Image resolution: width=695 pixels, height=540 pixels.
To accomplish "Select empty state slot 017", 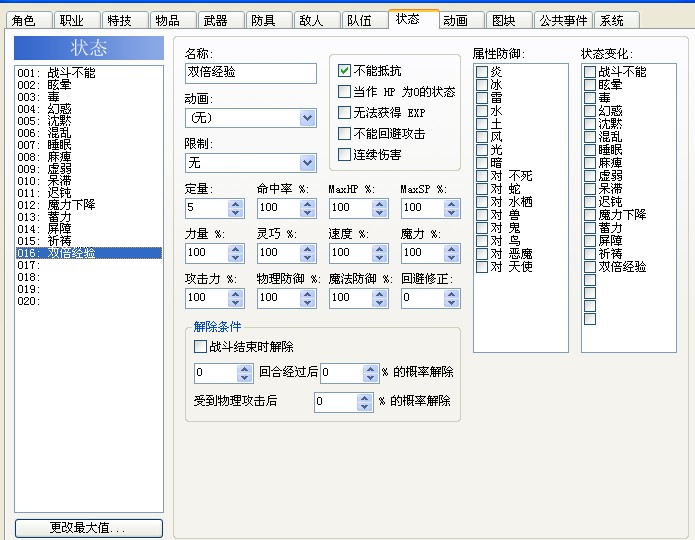I will 89,265.
